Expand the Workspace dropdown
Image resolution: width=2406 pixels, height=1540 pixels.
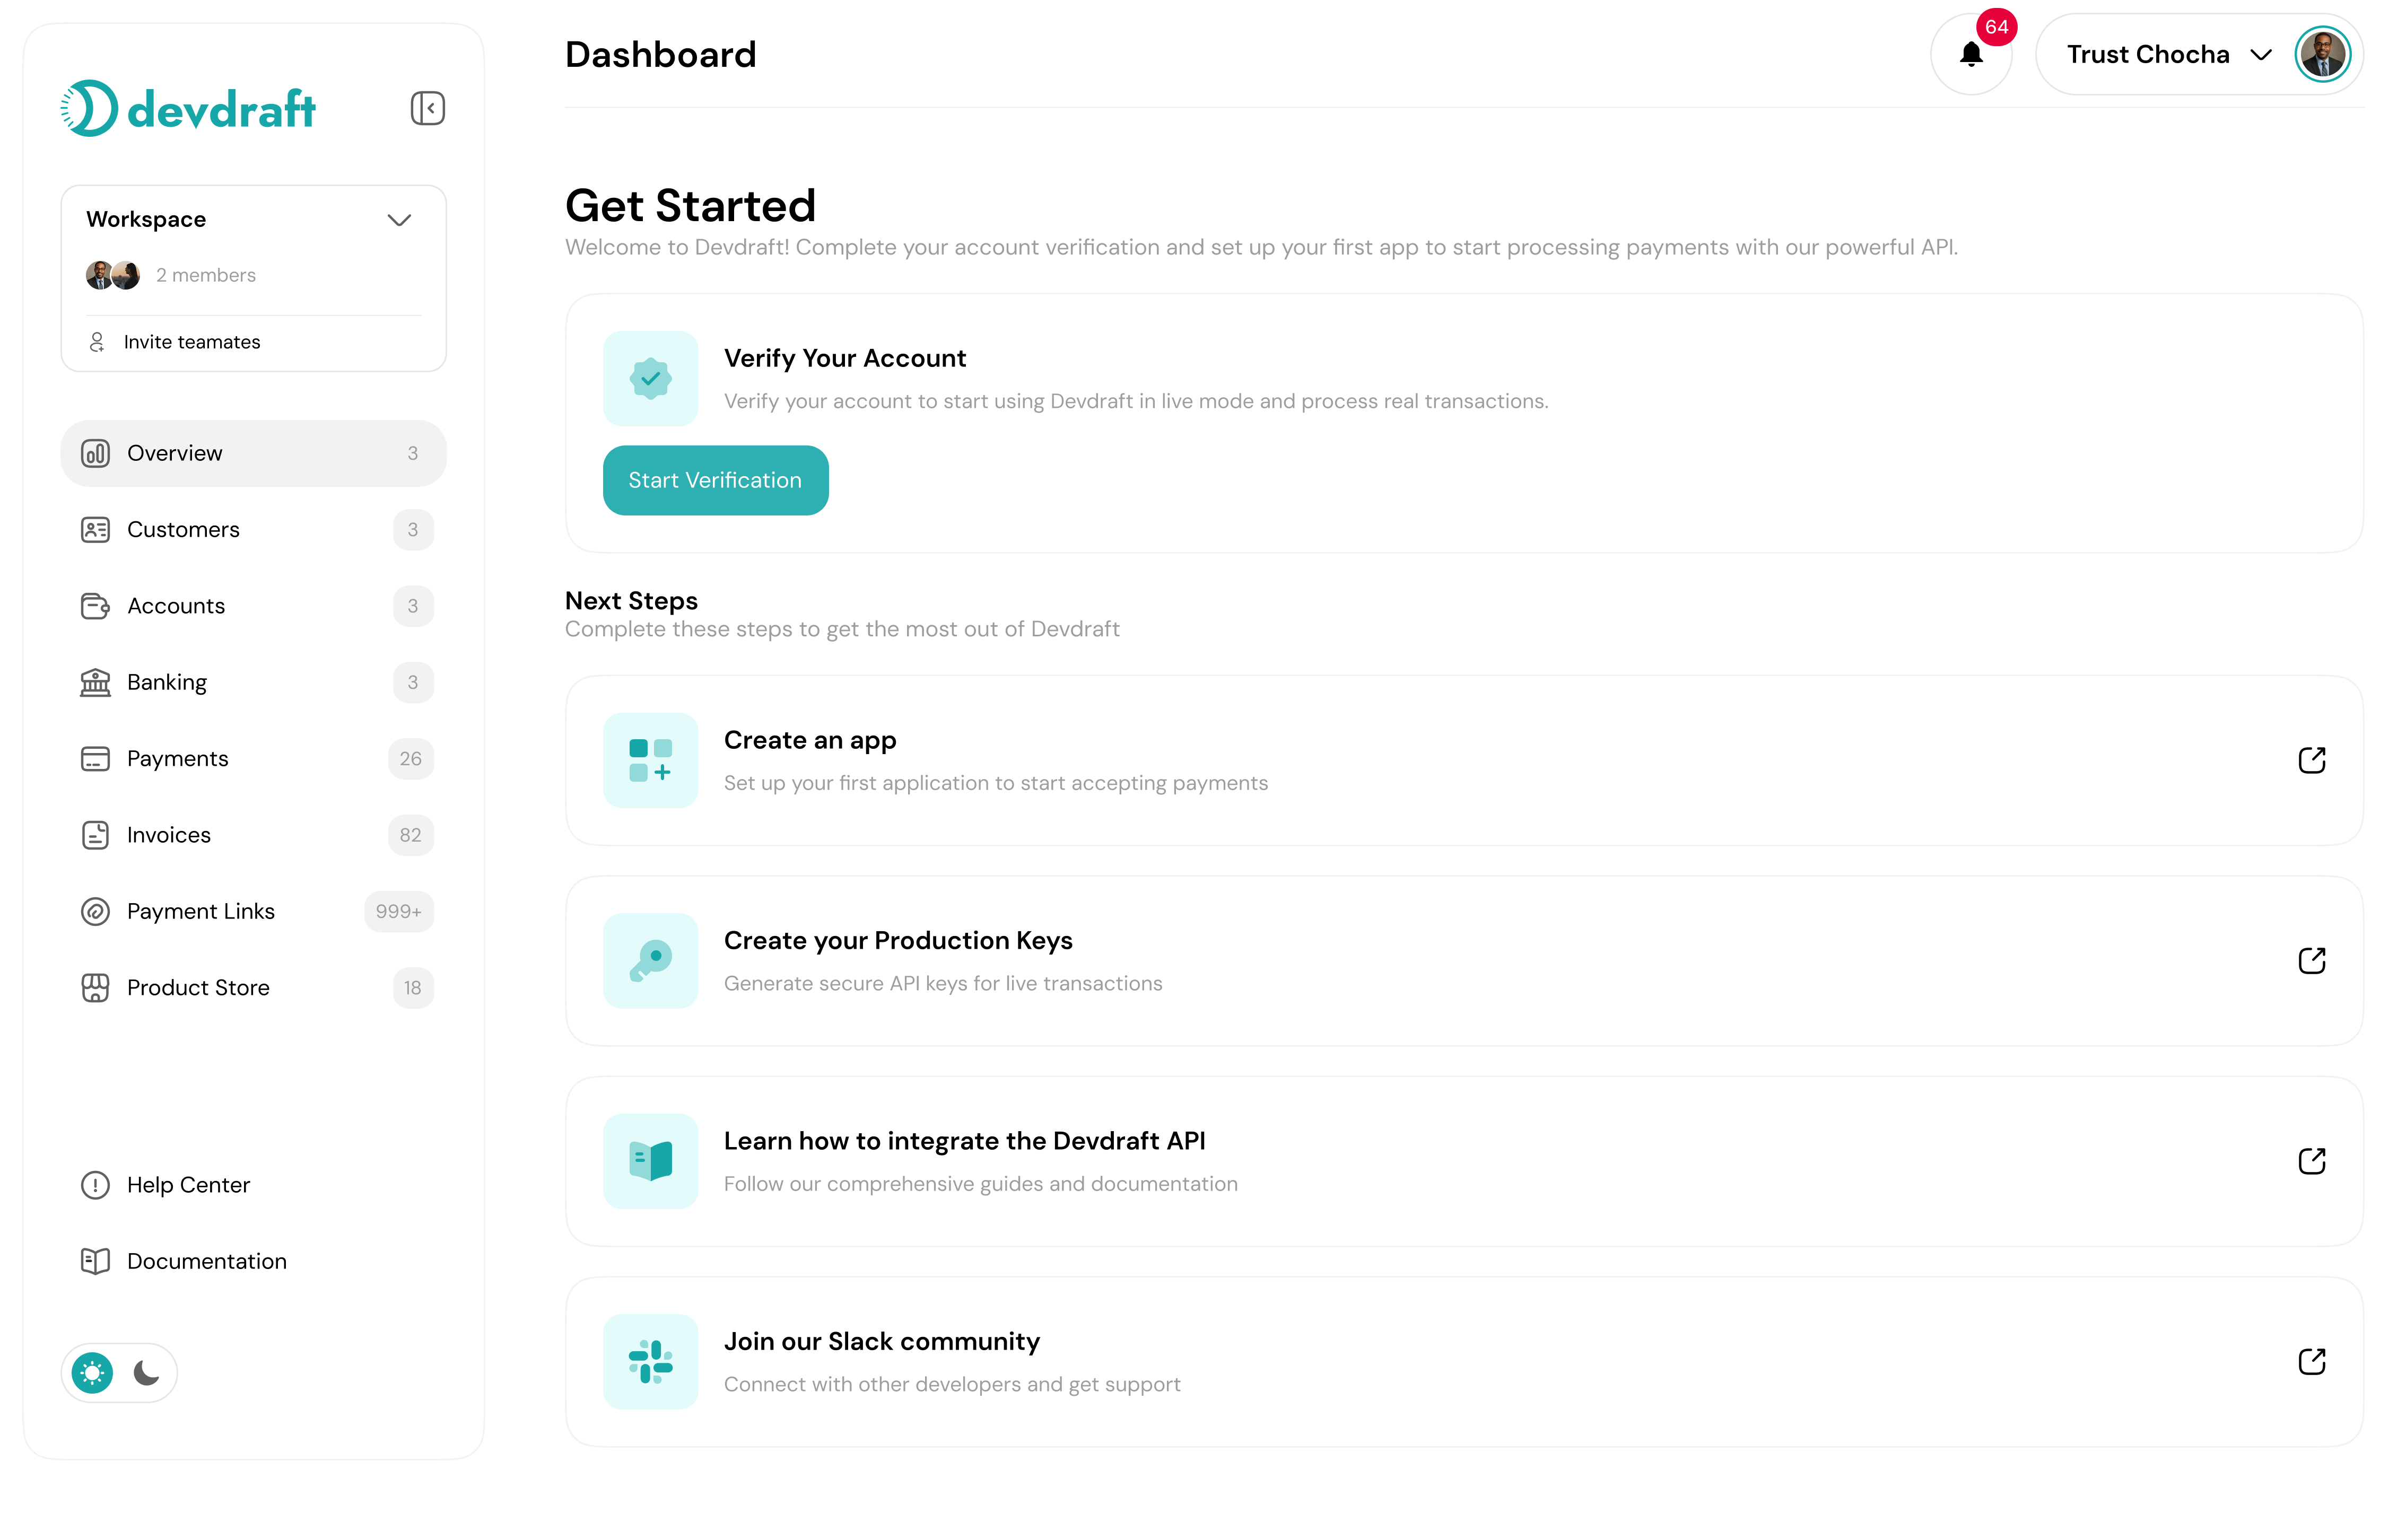(x=399, y=220)
